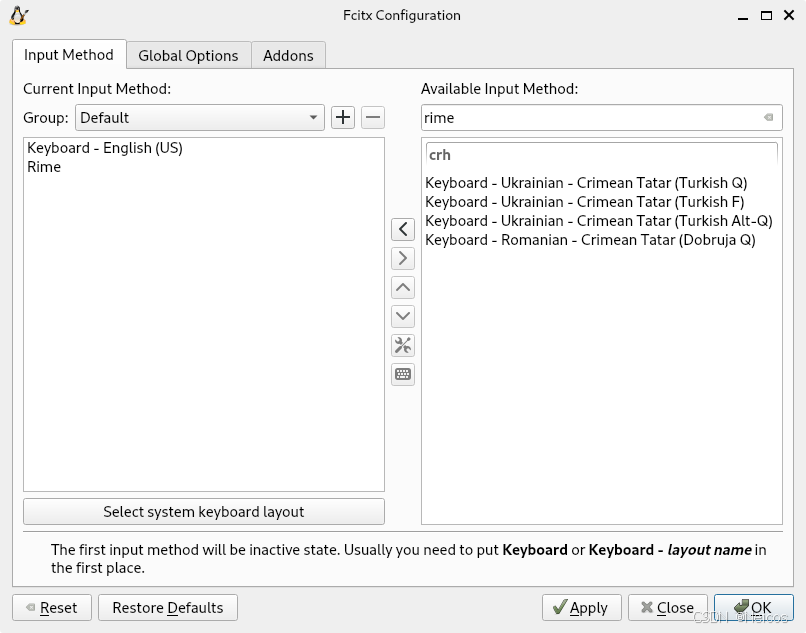Close window with title bar X
Screen dimensions: 806x633
[789, 15]
